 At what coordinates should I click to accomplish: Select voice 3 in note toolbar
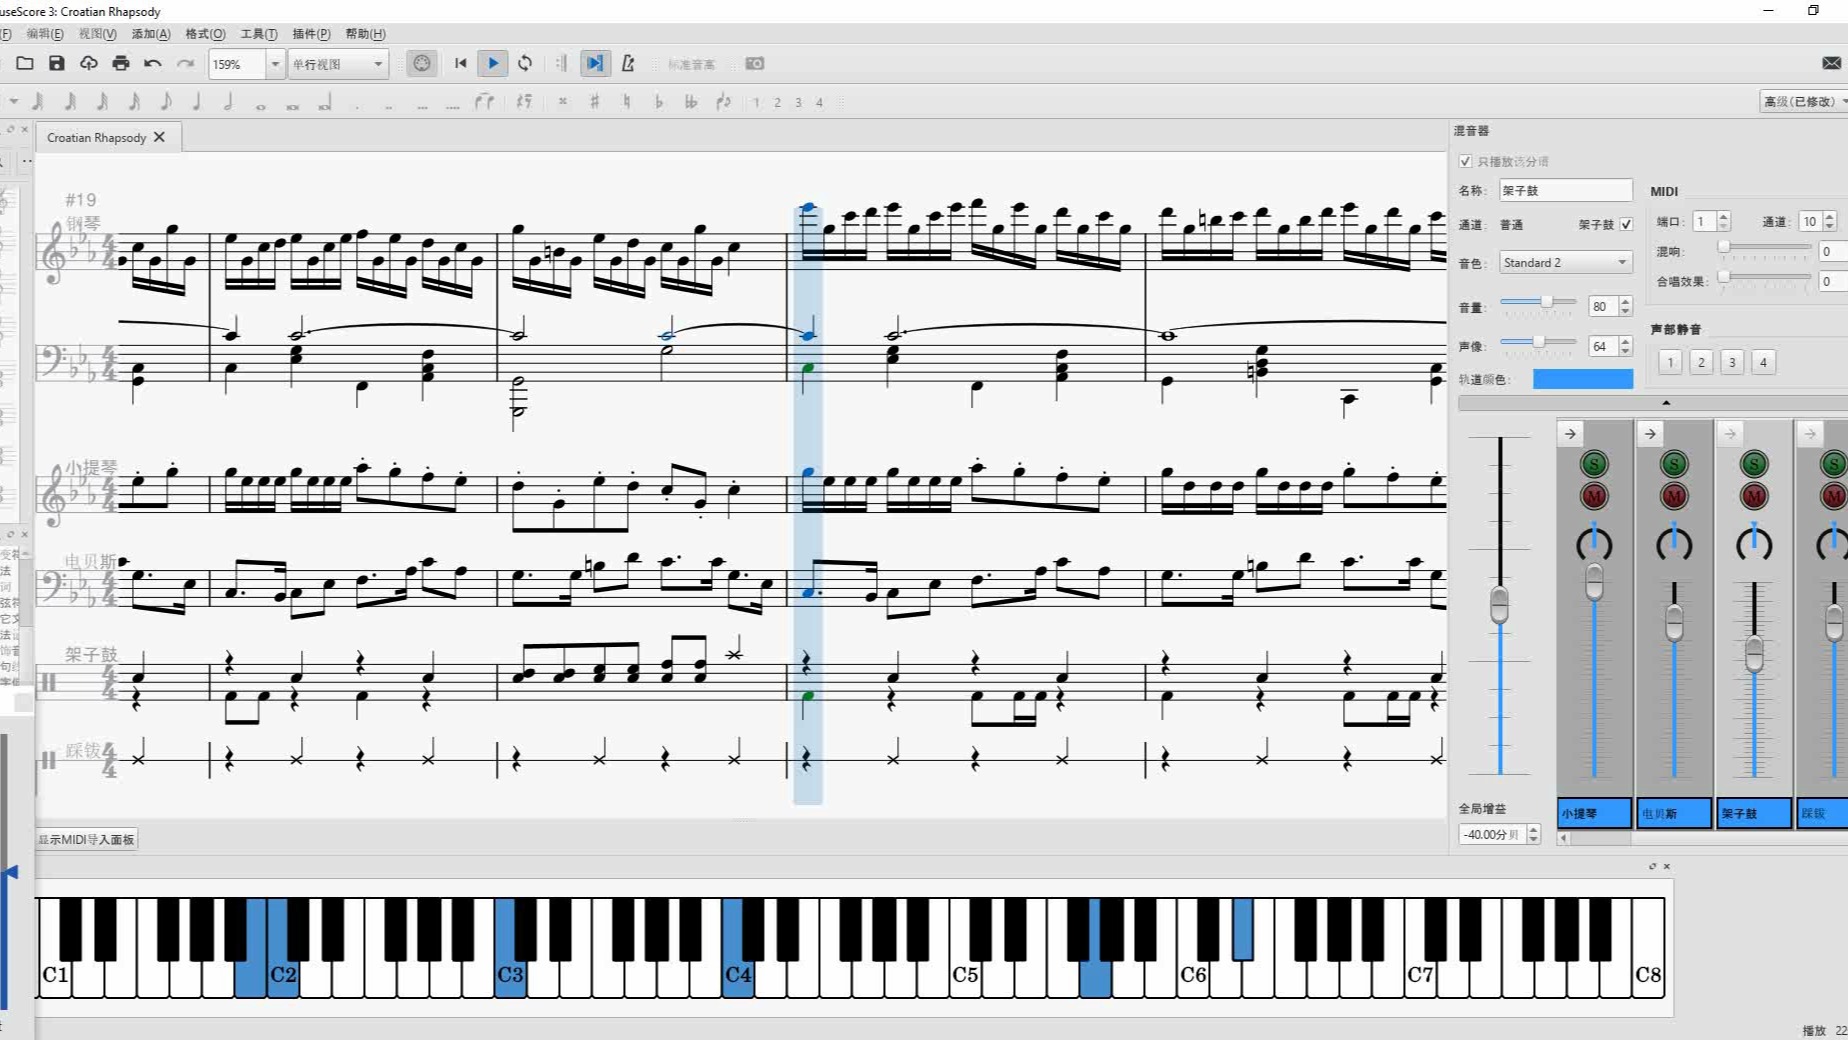click(x=798, y=102)
